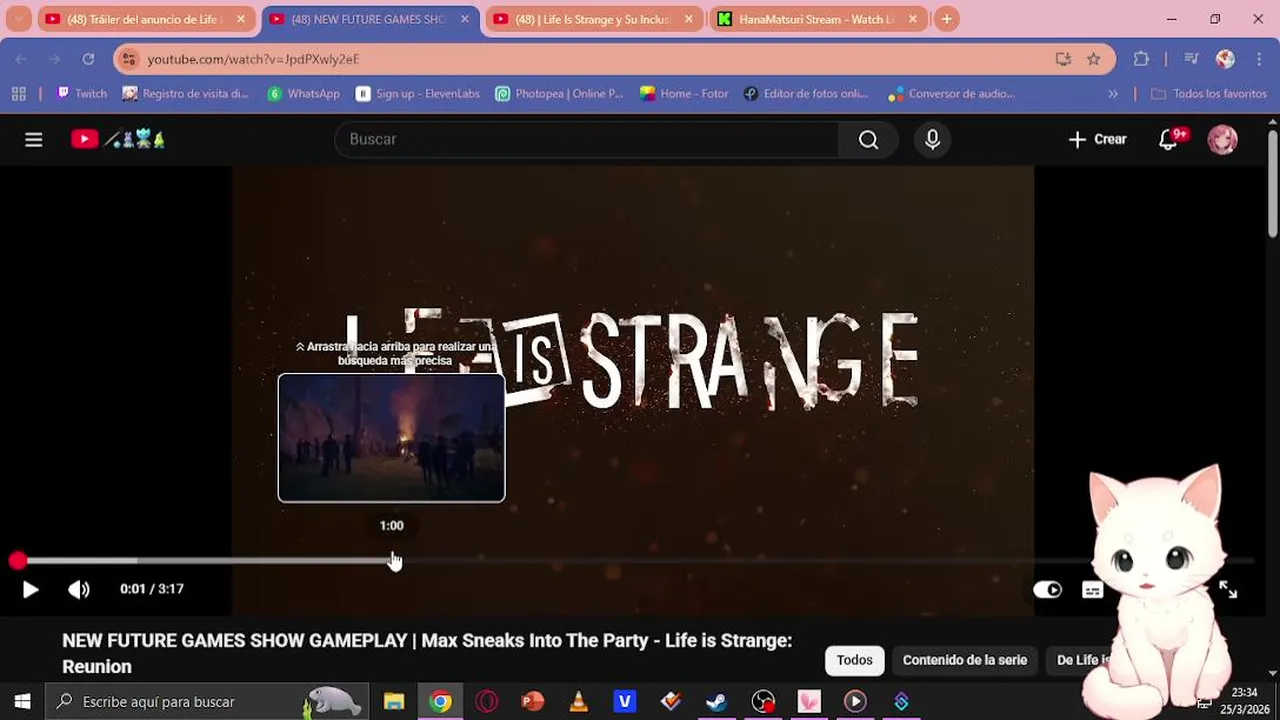1280x720 pixels.
Task: Open the Registro de visita bookmark
Action: pos(185,94)
